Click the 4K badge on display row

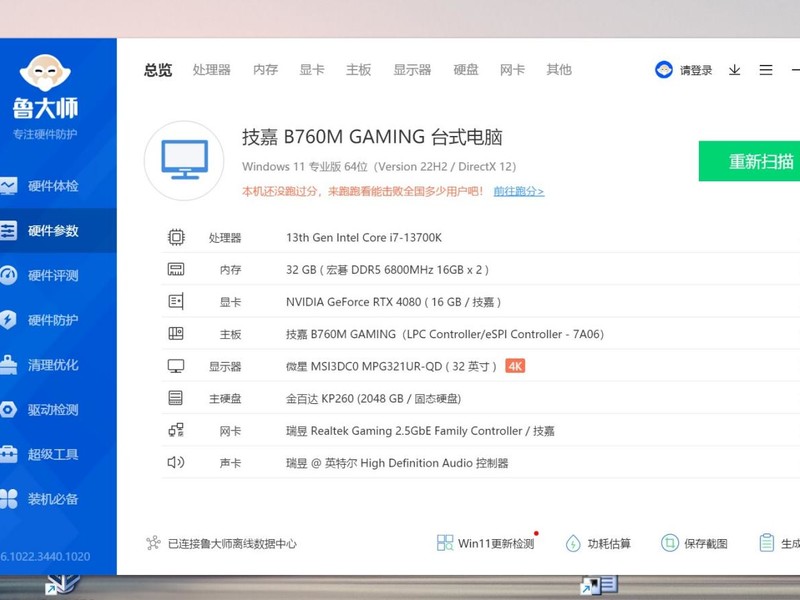click(515, 366)
